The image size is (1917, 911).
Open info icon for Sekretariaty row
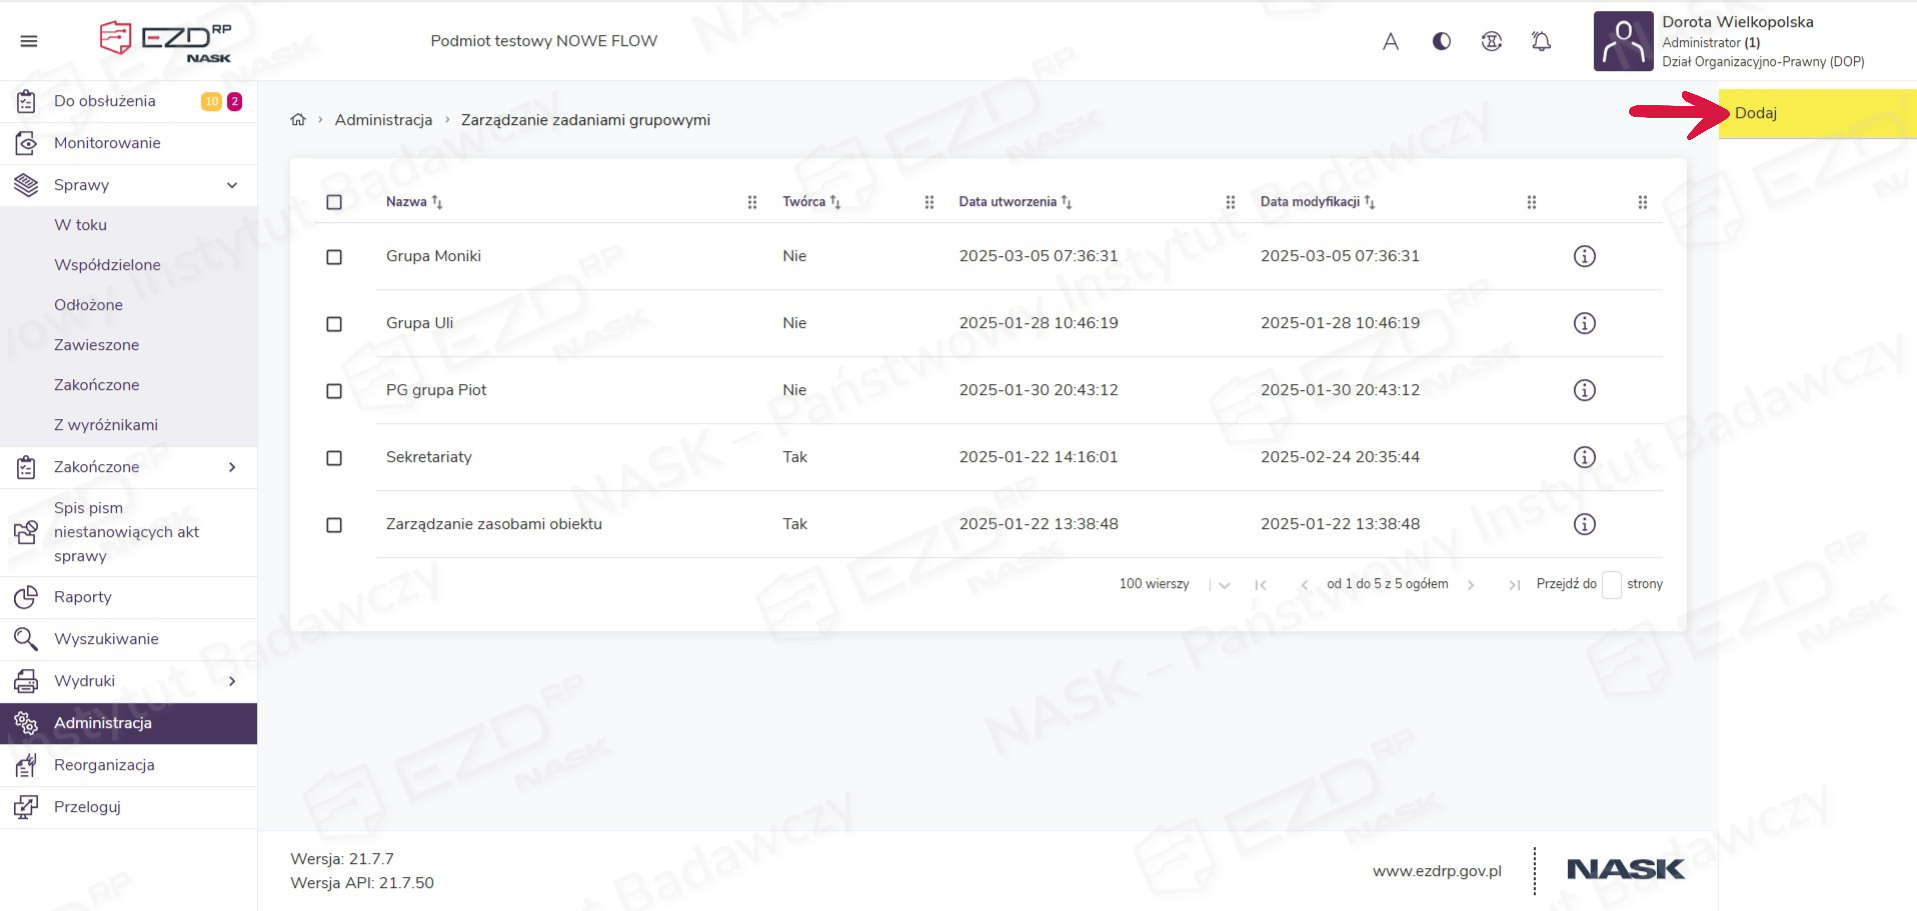click(x=1584, y=457)
